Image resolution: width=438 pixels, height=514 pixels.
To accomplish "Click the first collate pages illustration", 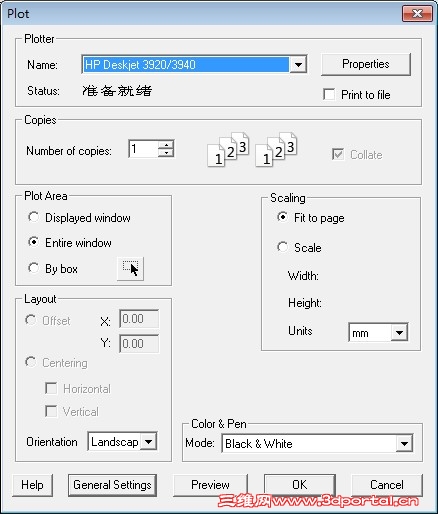I will click(228, 149).
